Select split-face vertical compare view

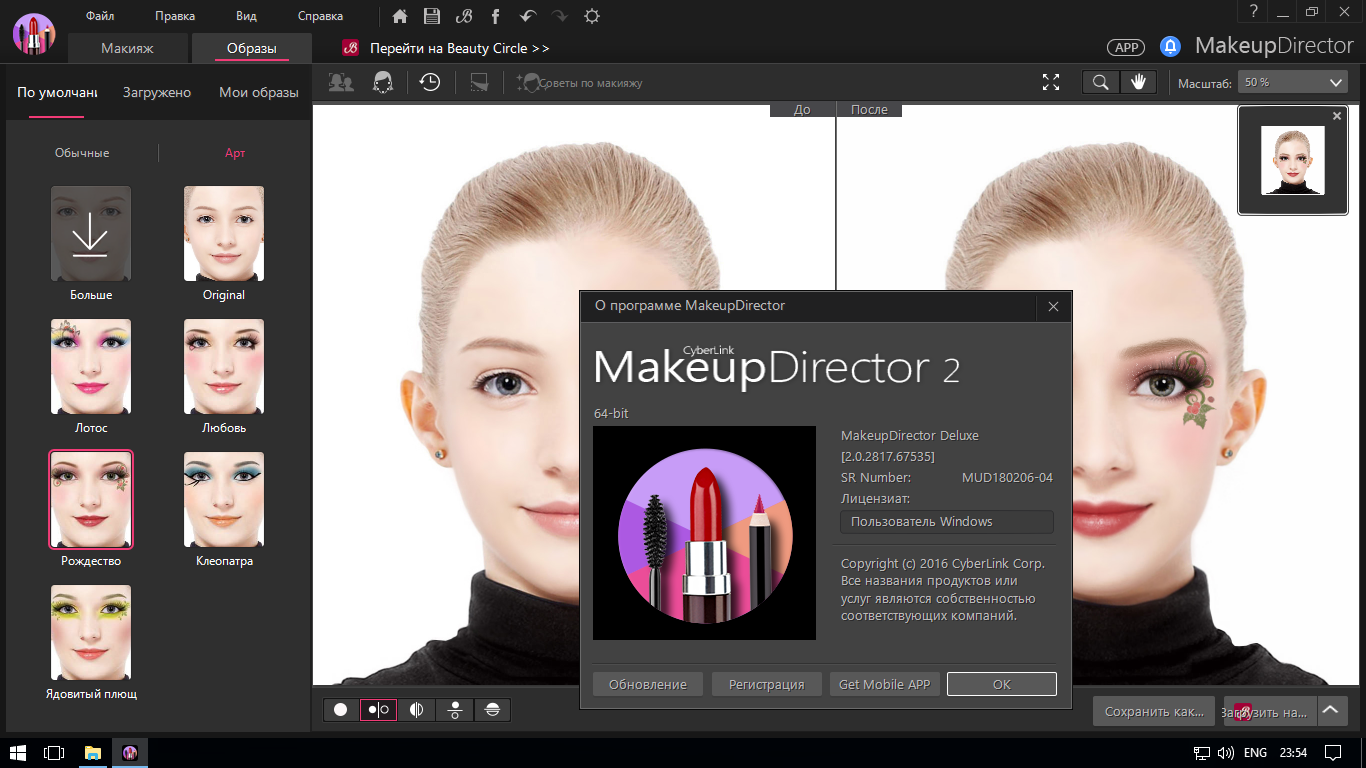[416, 710]
